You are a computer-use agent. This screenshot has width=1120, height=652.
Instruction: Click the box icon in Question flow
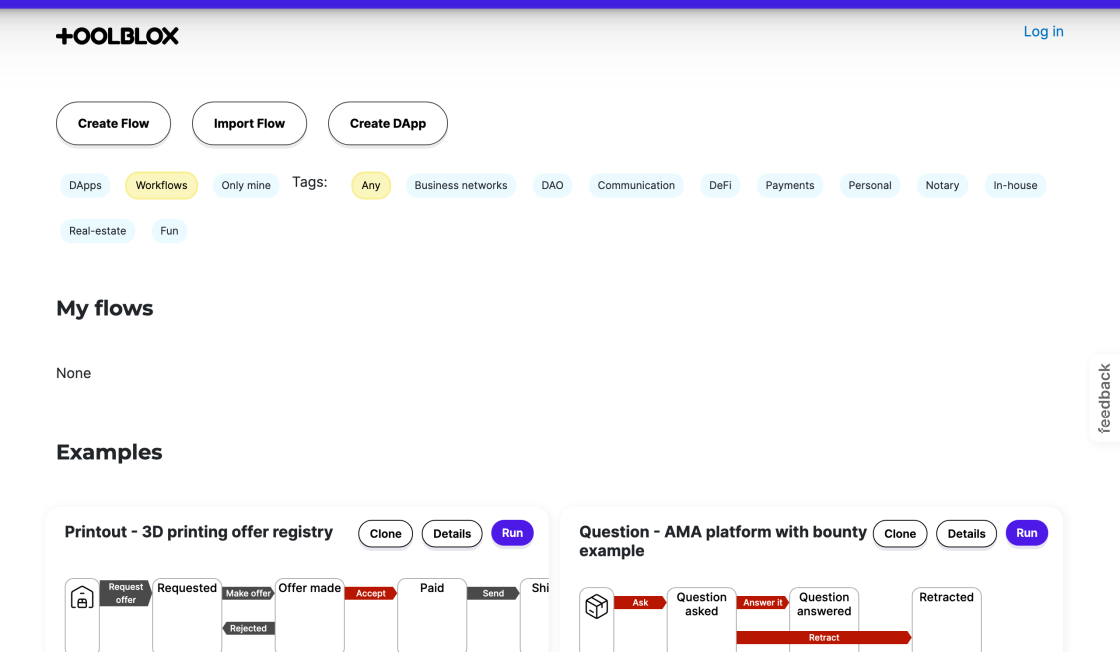597,607
